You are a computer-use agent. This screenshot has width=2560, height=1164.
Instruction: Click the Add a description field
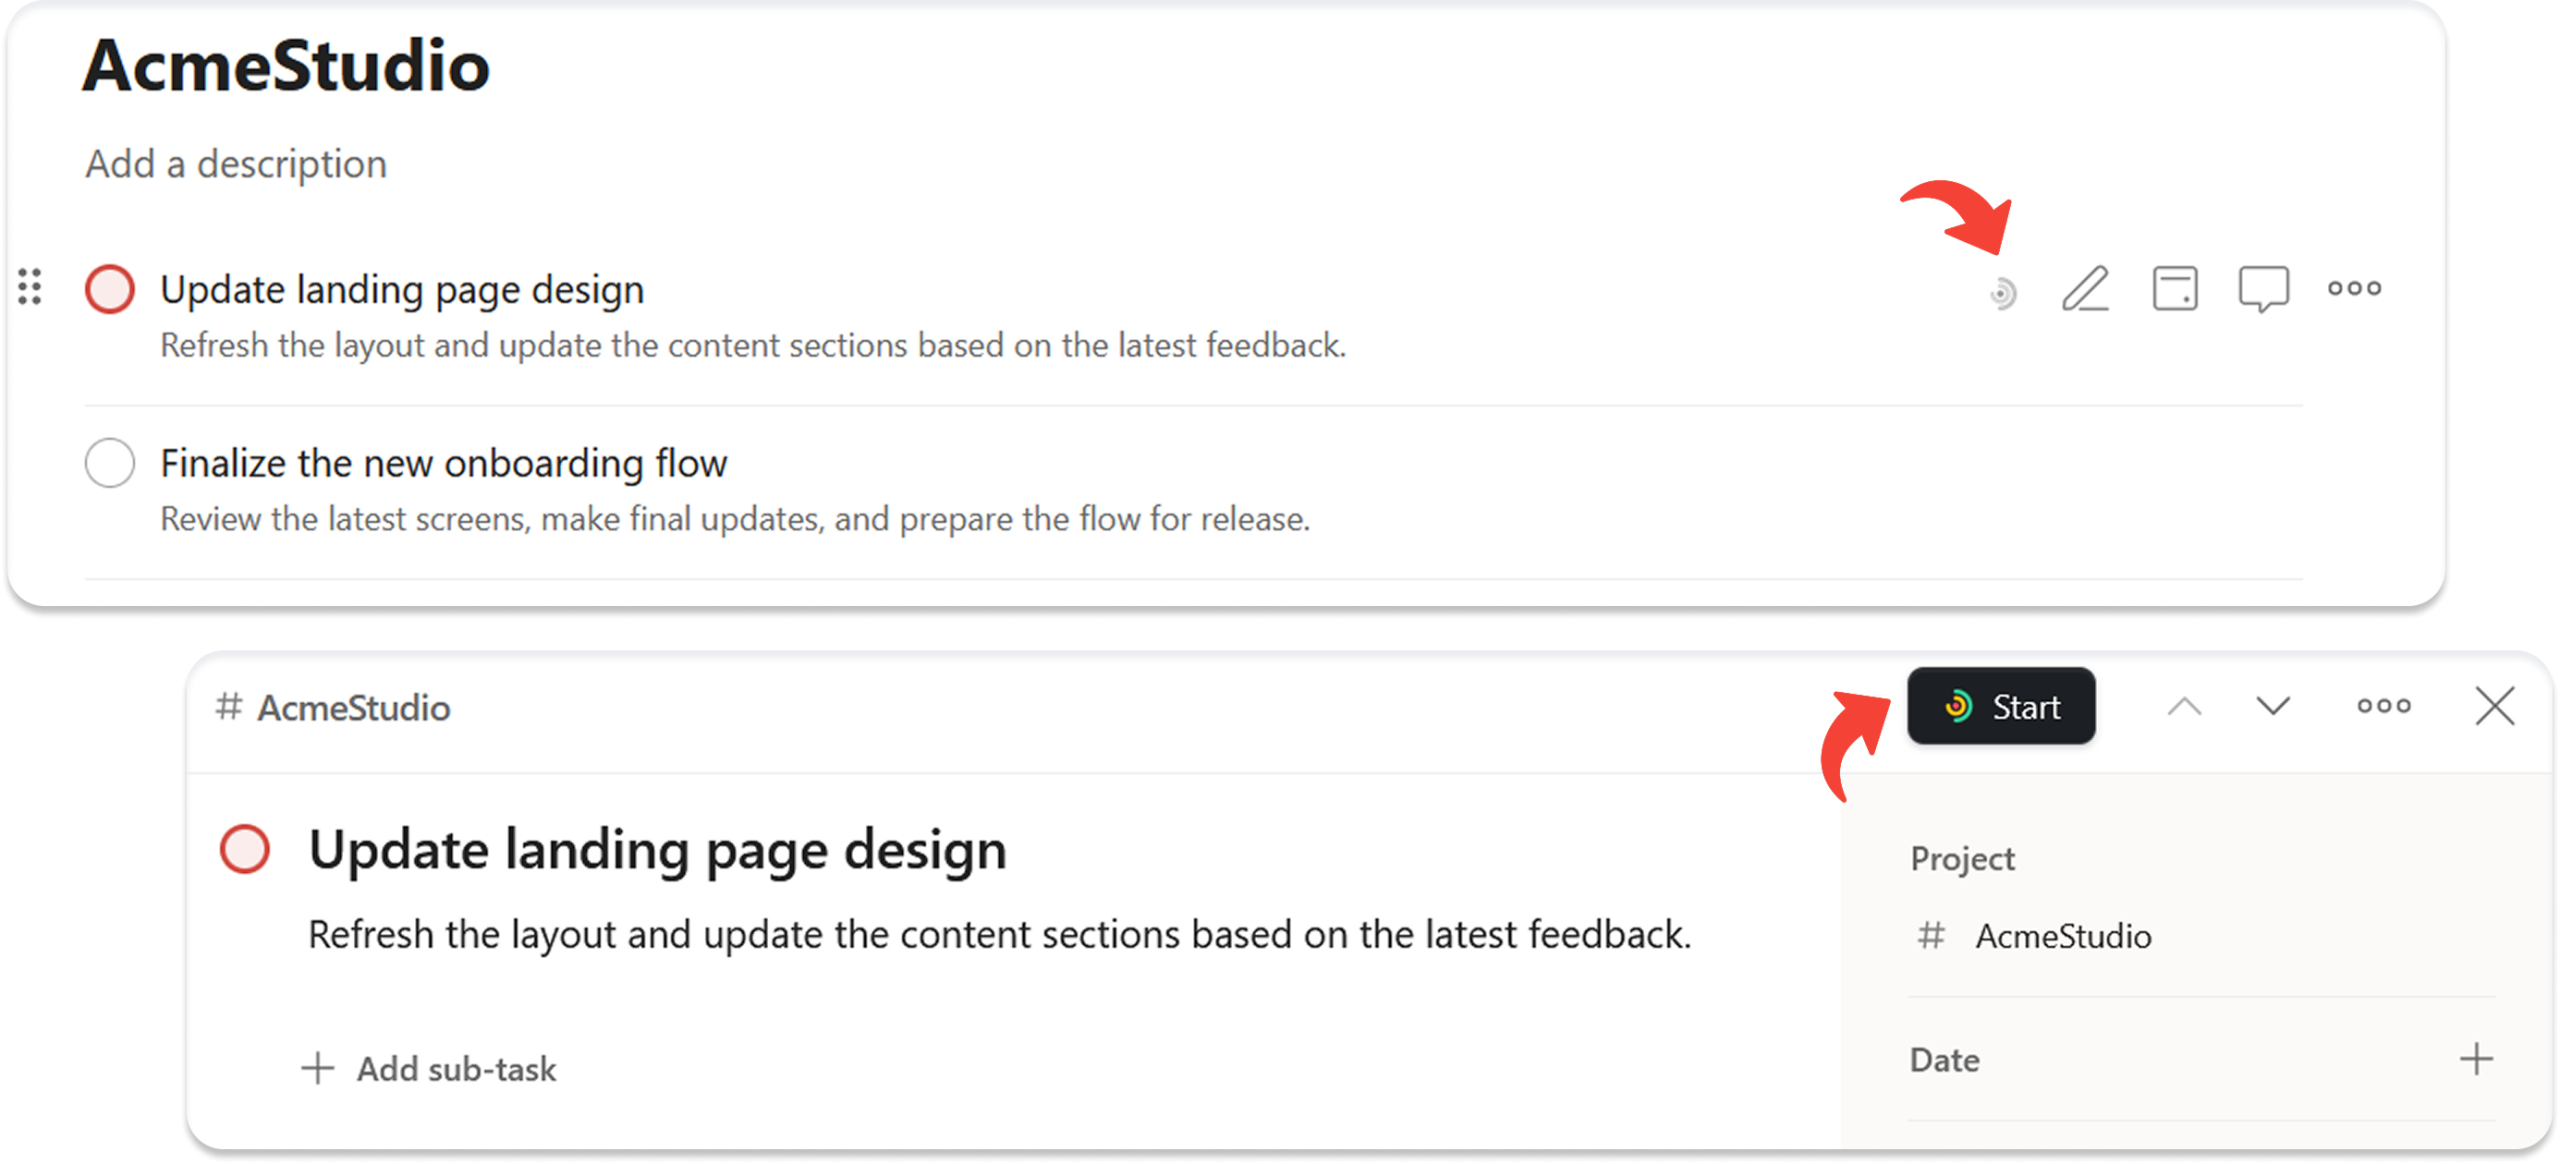coord(236,164)
